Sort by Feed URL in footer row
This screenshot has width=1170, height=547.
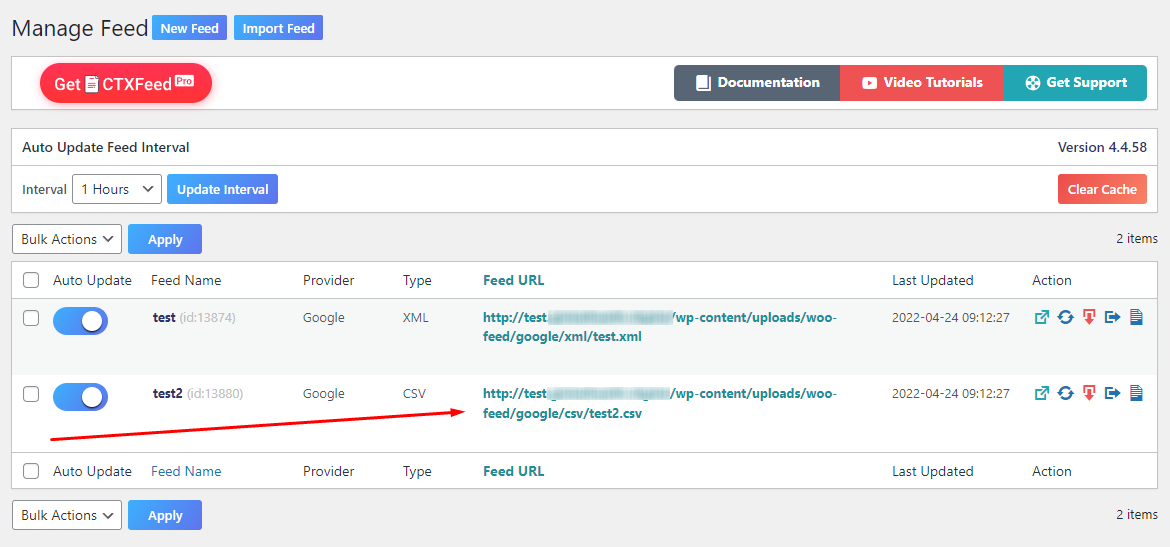pyautogui.click(x=513, y=472)
